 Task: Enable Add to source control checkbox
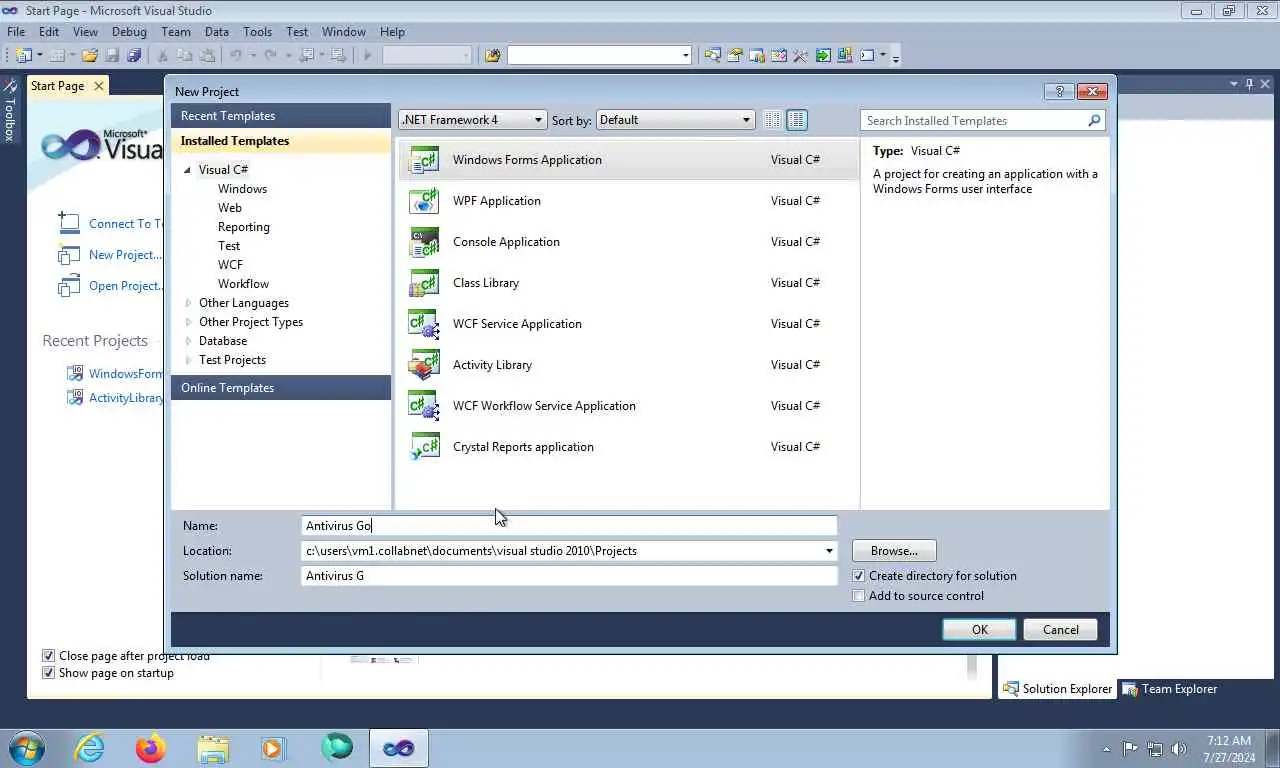(858, 596)
